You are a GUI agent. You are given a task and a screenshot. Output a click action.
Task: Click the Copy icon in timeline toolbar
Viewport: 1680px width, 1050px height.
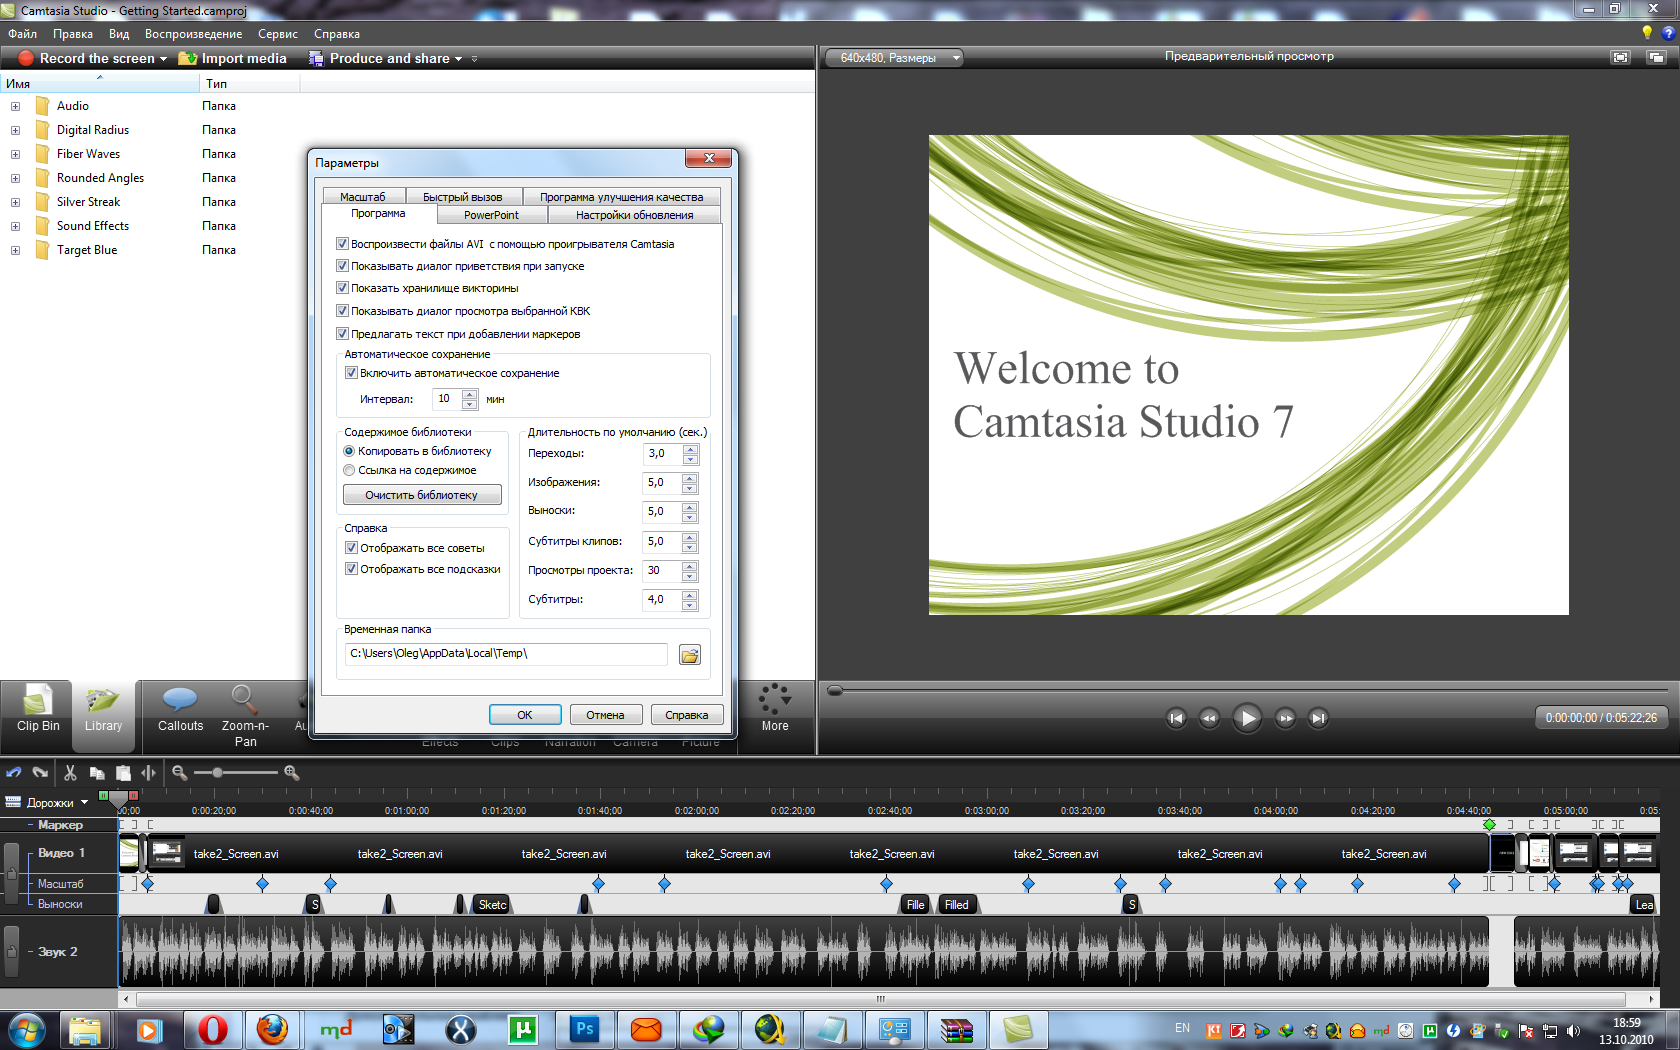pos(97,773)
